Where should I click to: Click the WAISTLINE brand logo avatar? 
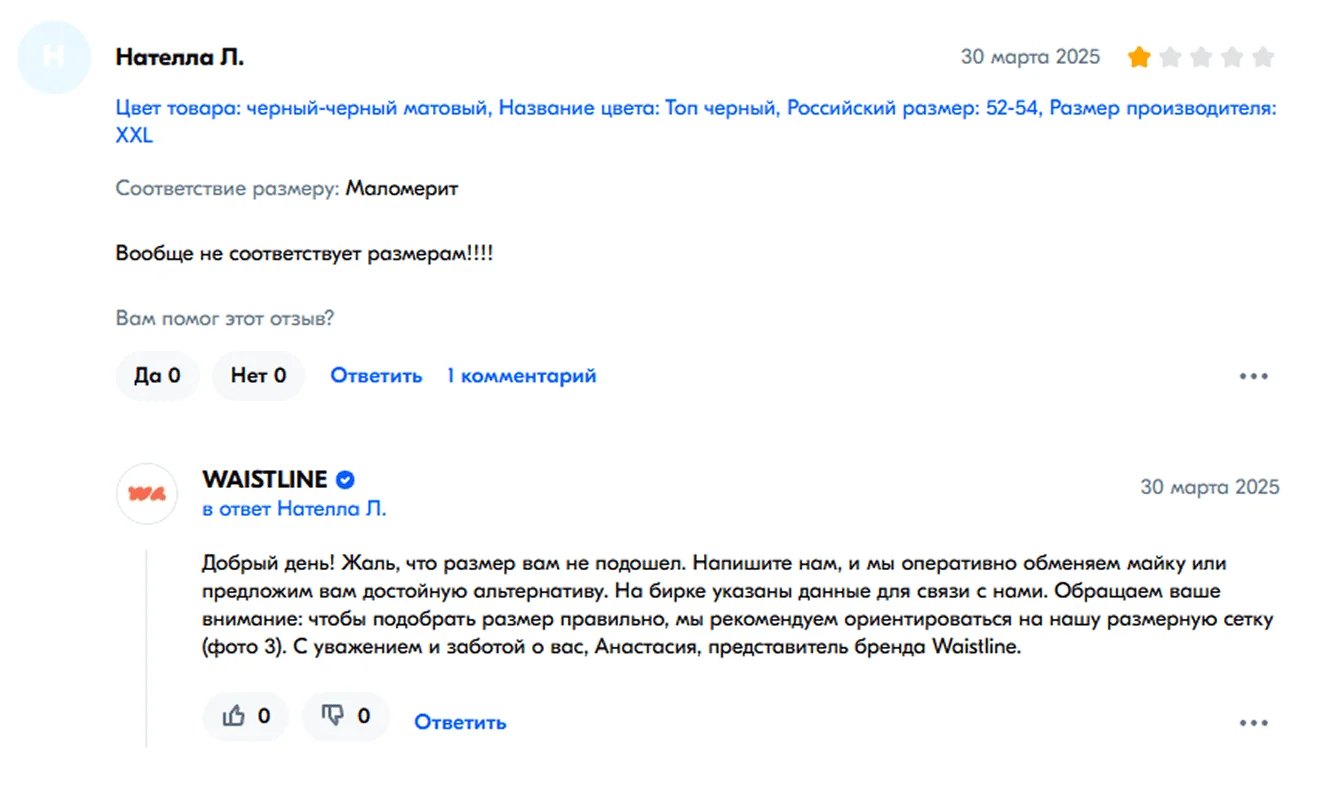point(147,494)
